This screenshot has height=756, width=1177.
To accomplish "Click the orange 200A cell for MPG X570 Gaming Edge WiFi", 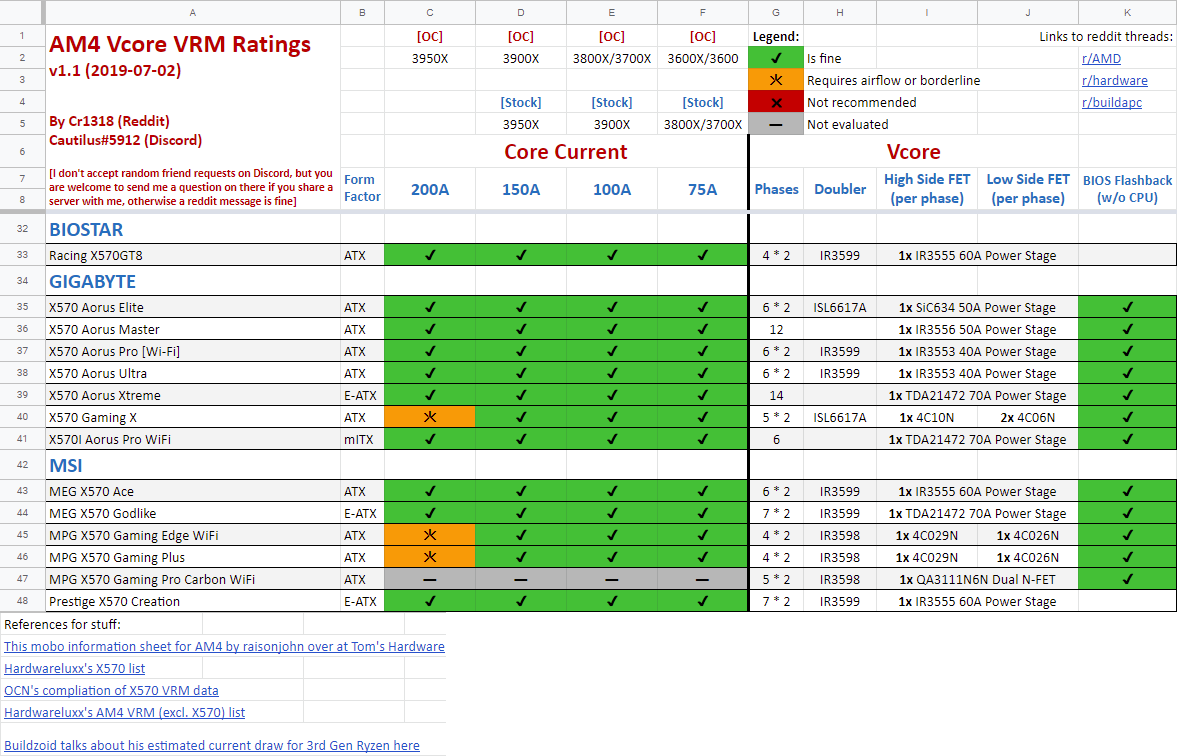I will (x=429, y=535).
